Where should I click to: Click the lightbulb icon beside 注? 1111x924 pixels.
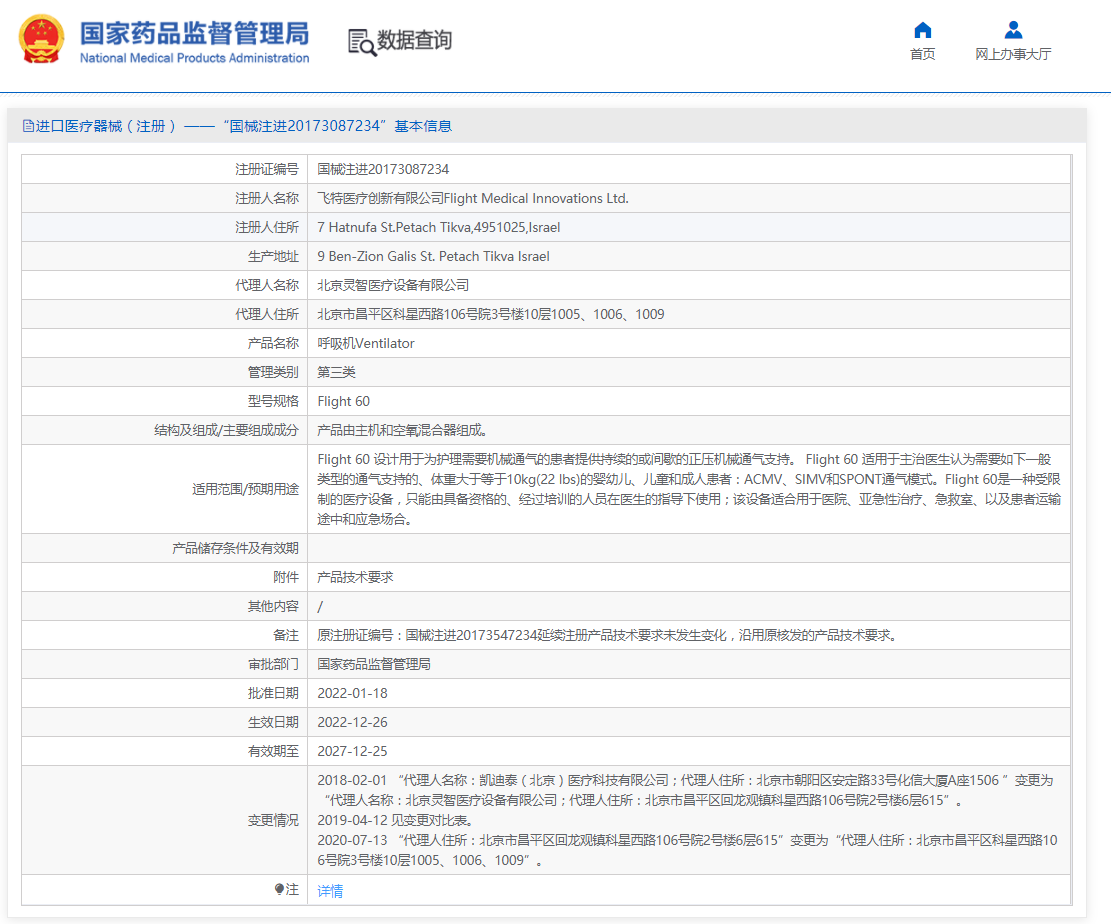tap(279, 890)
